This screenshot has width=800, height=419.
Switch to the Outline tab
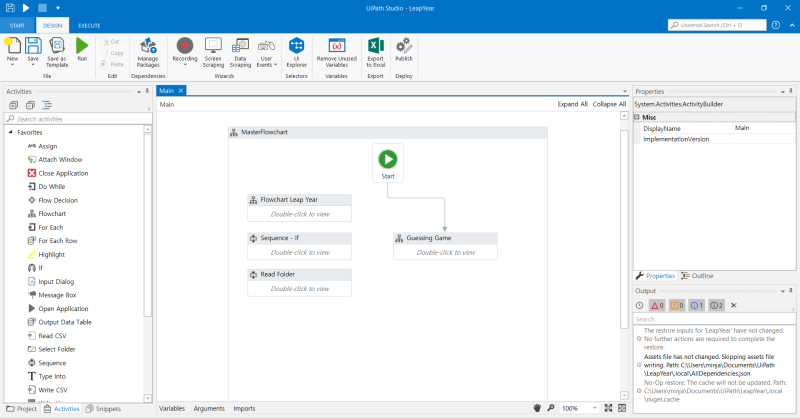(x=697, y=276)
